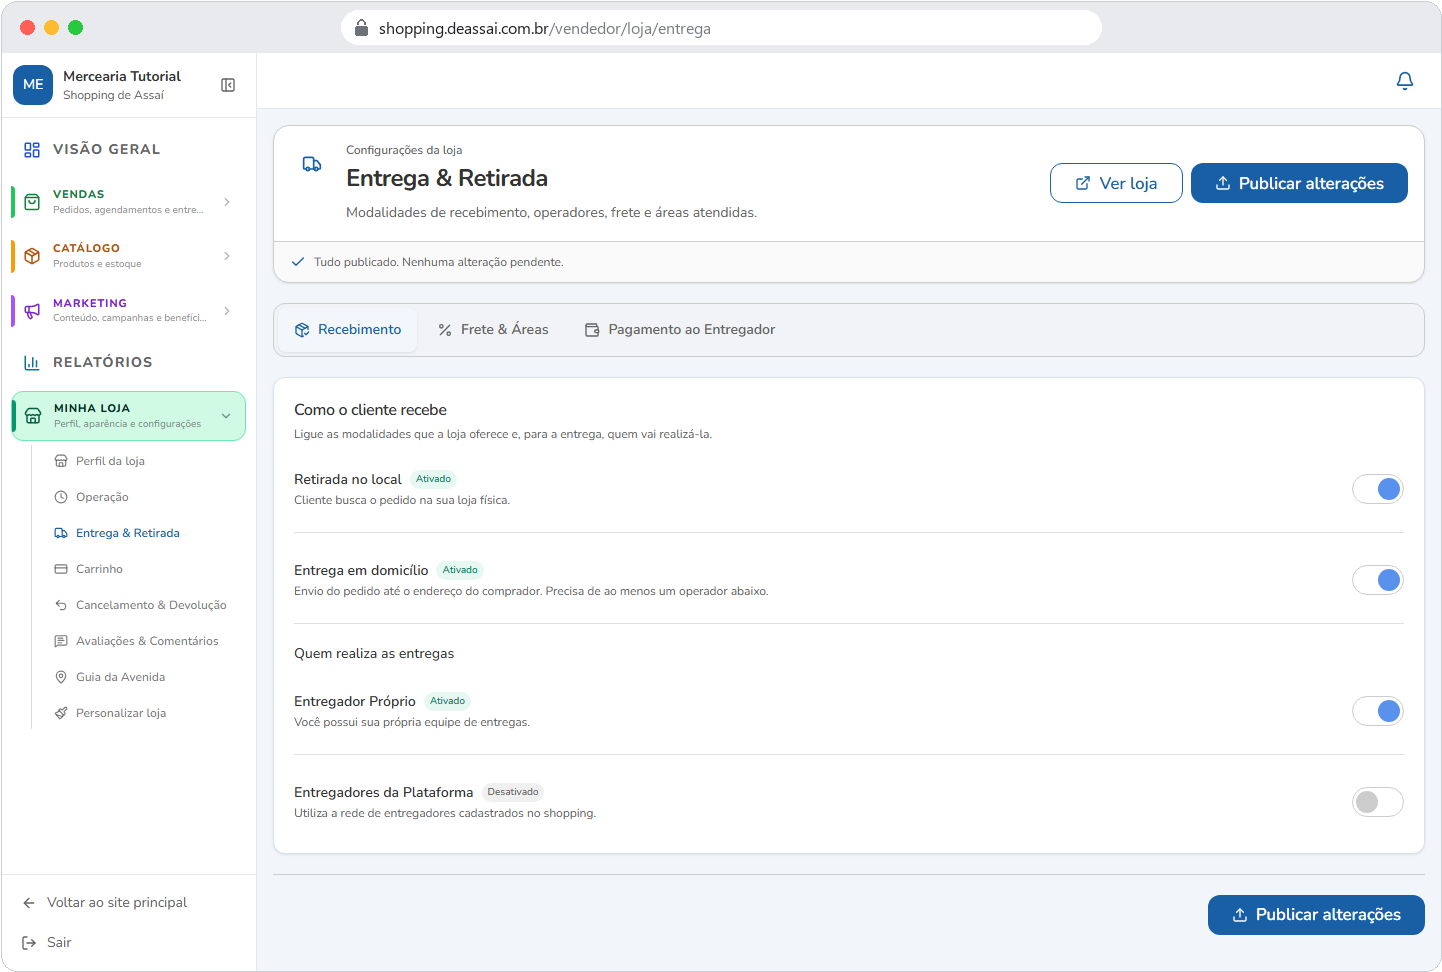
Task: Click the Avaliações & Comentários message icon
Action: click(61, 641)
